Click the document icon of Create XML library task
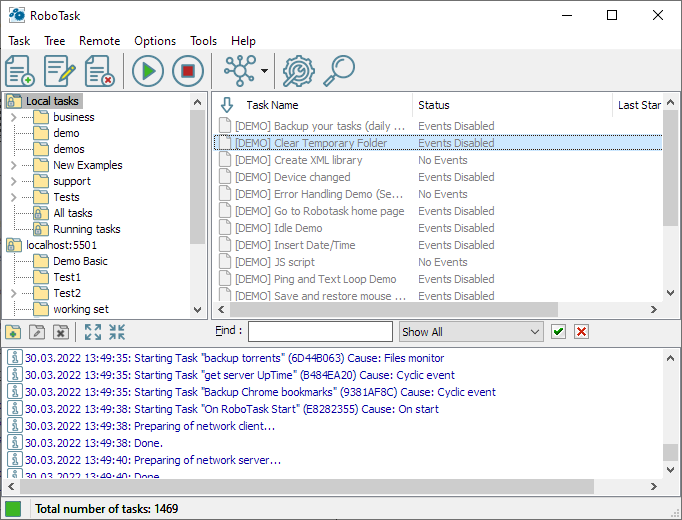The height and width of the screenshot is (520, 682). [x=225, y=160]
